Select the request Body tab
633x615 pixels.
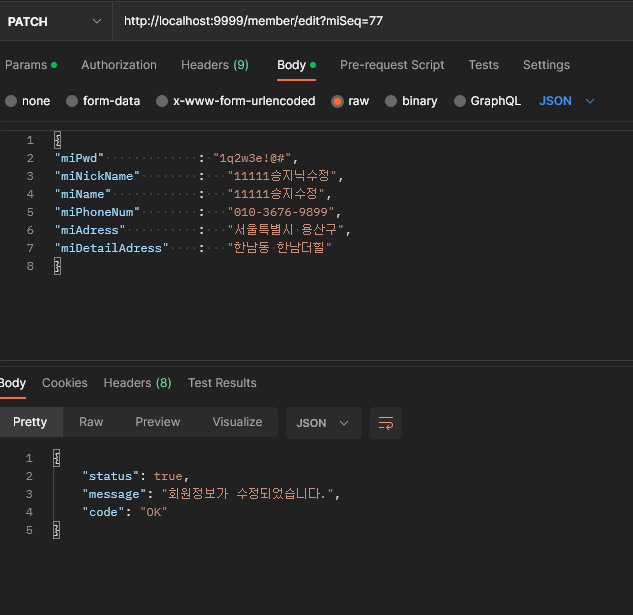click(296, 65)
